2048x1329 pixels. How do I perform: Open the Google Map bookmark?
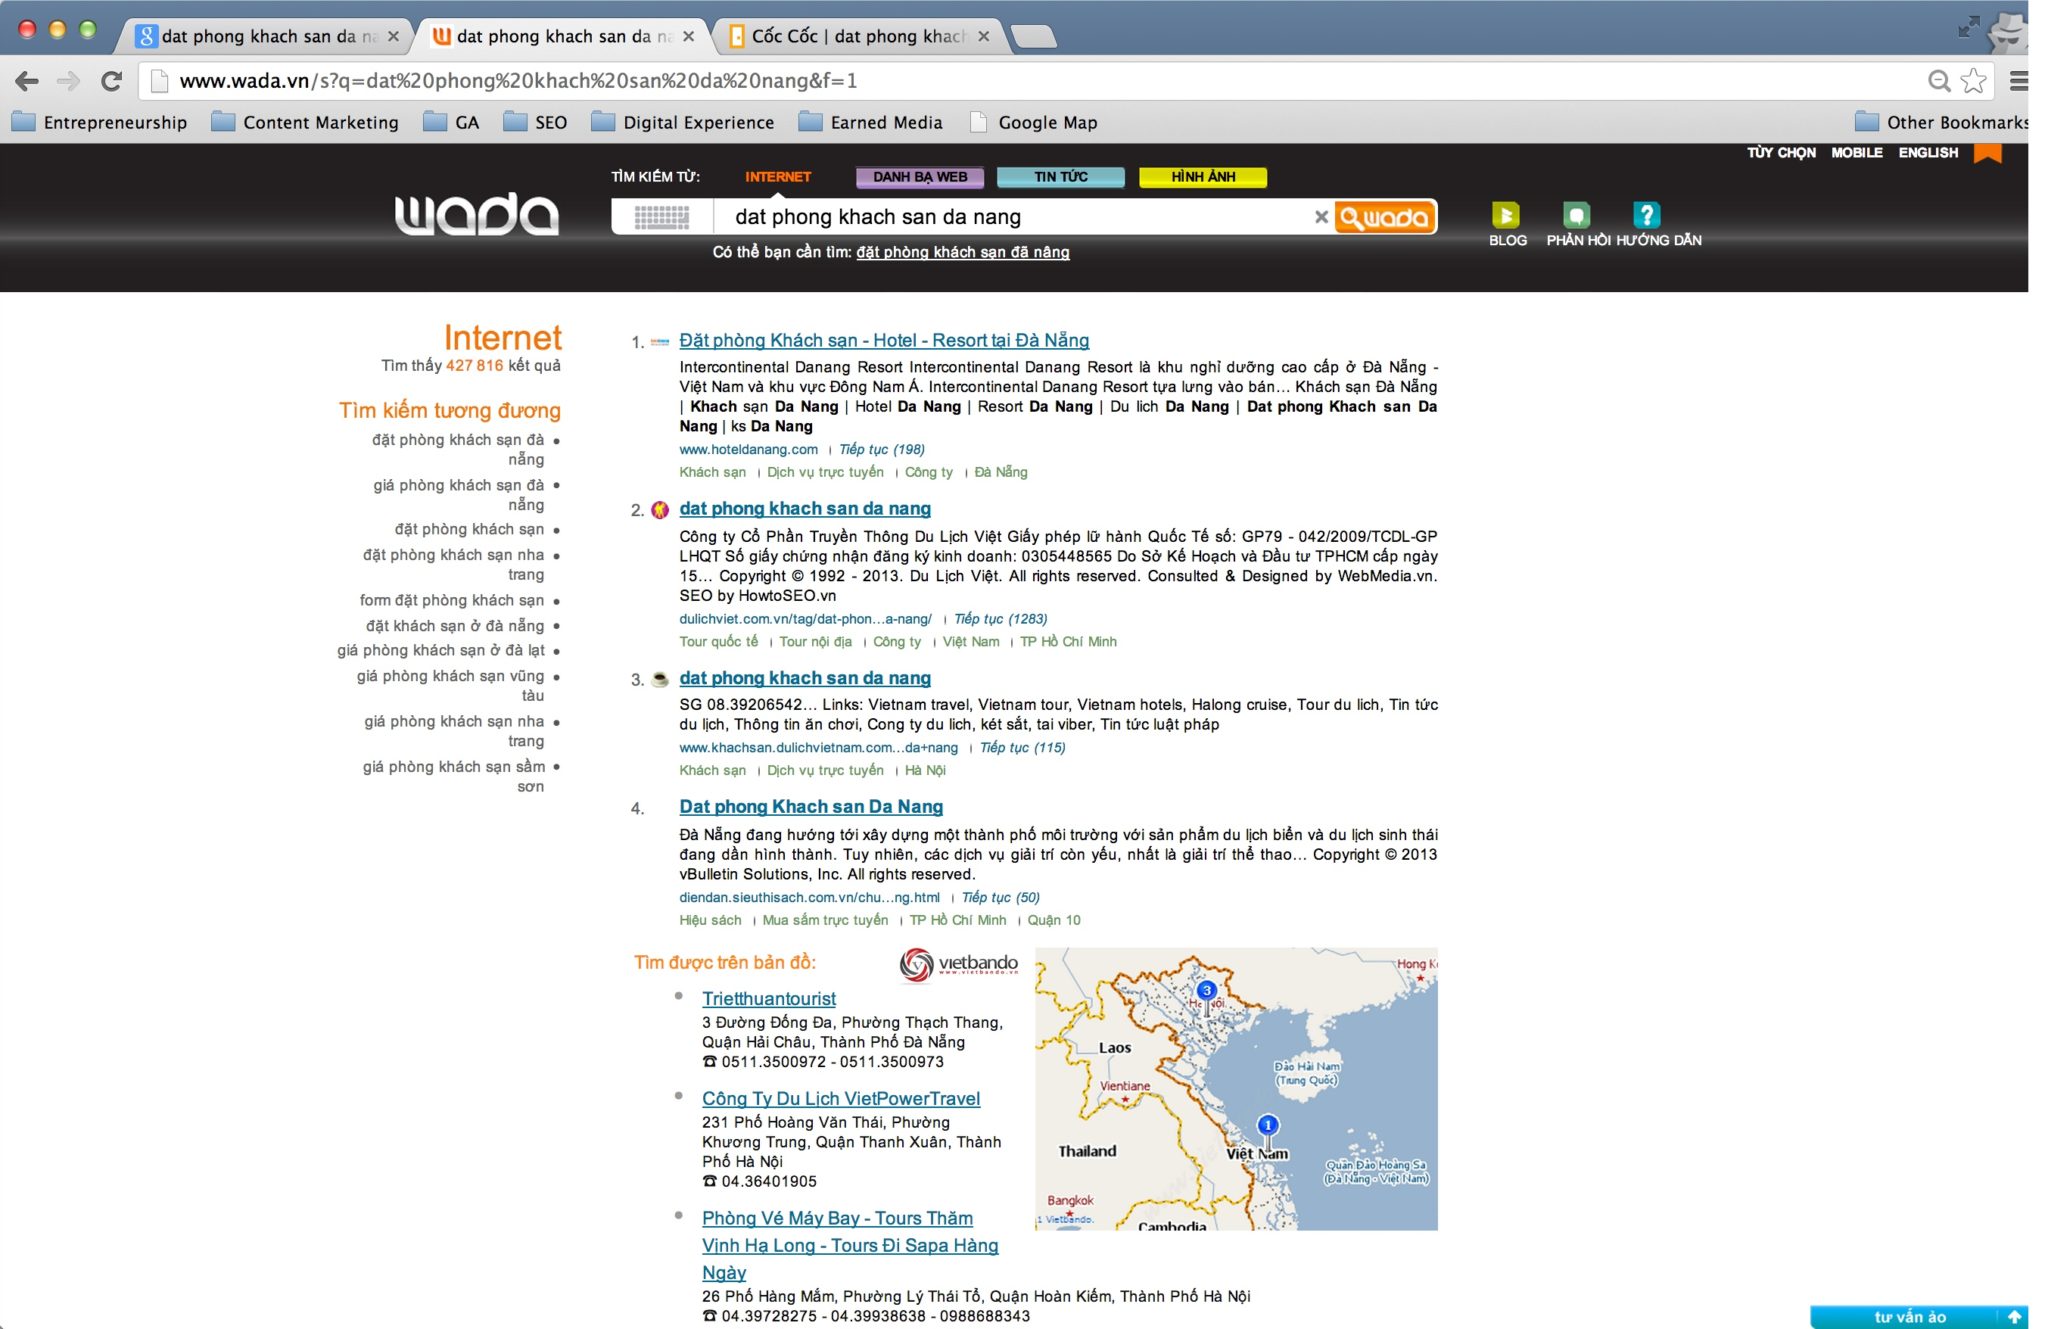click(1034, 122)
